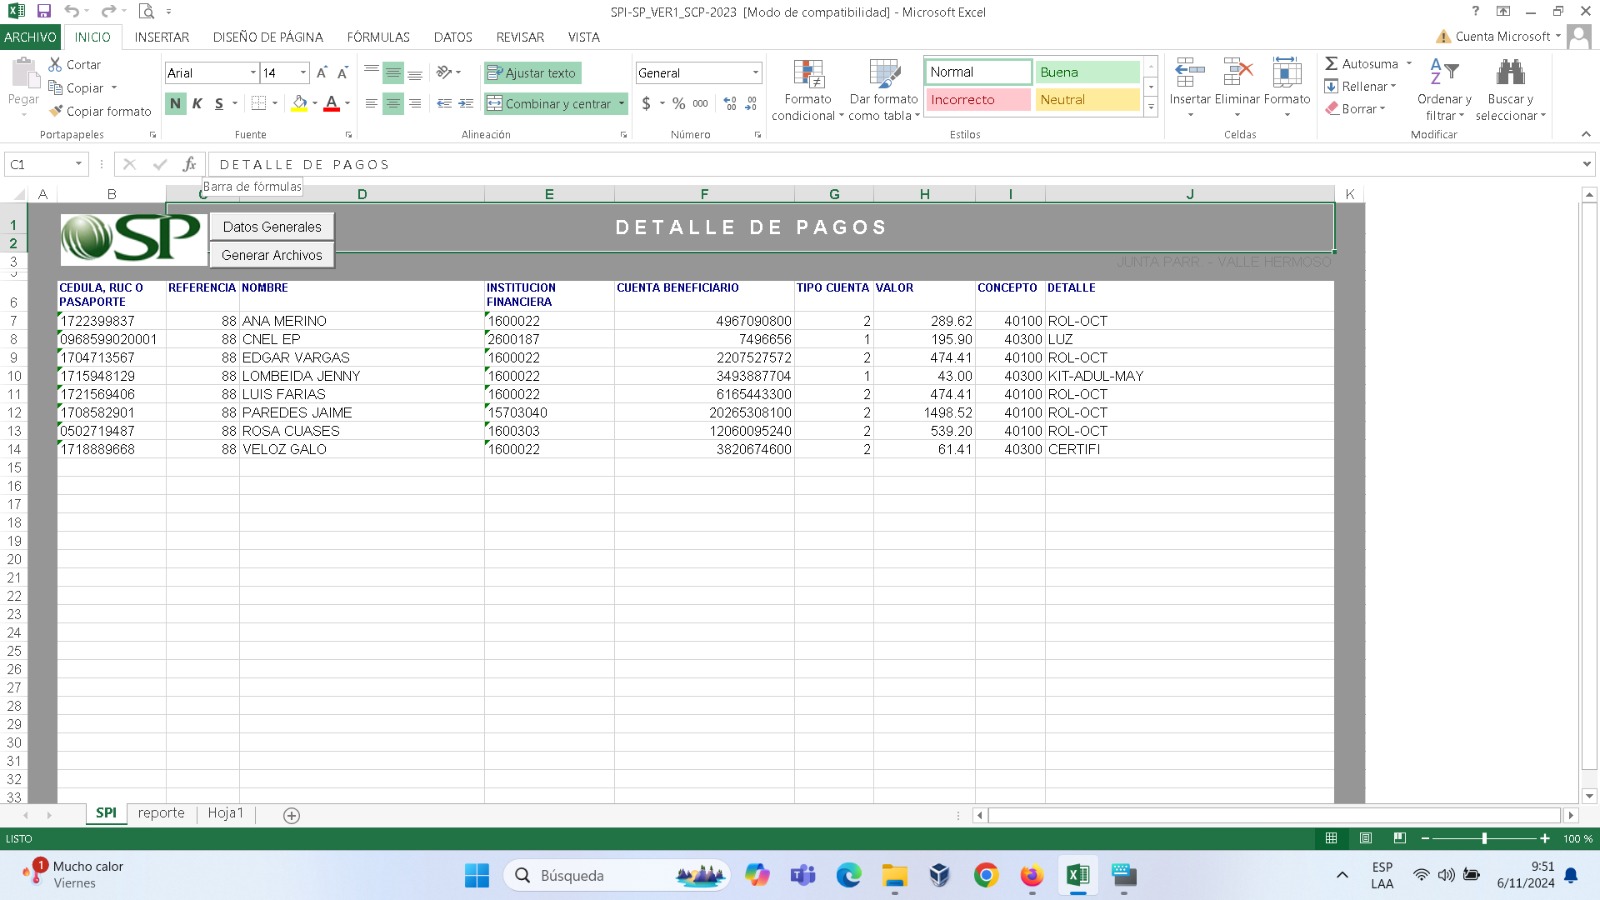
Task: Toggle italic formatting K button
Action: (197, 103)
